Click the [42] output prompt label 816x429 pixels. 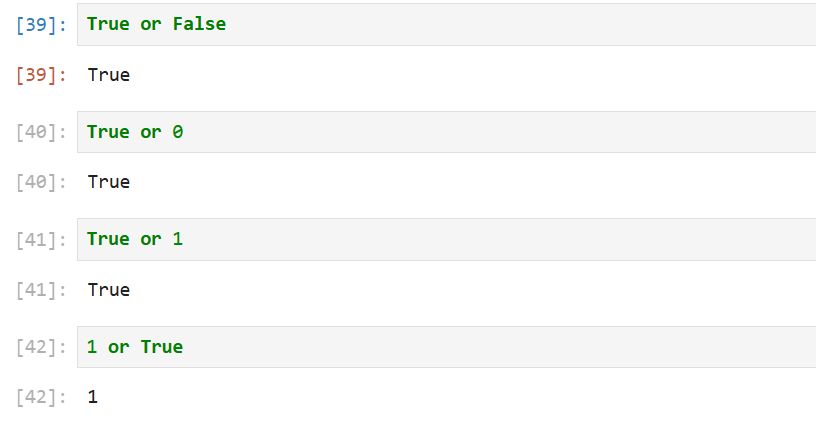point(41,397)
